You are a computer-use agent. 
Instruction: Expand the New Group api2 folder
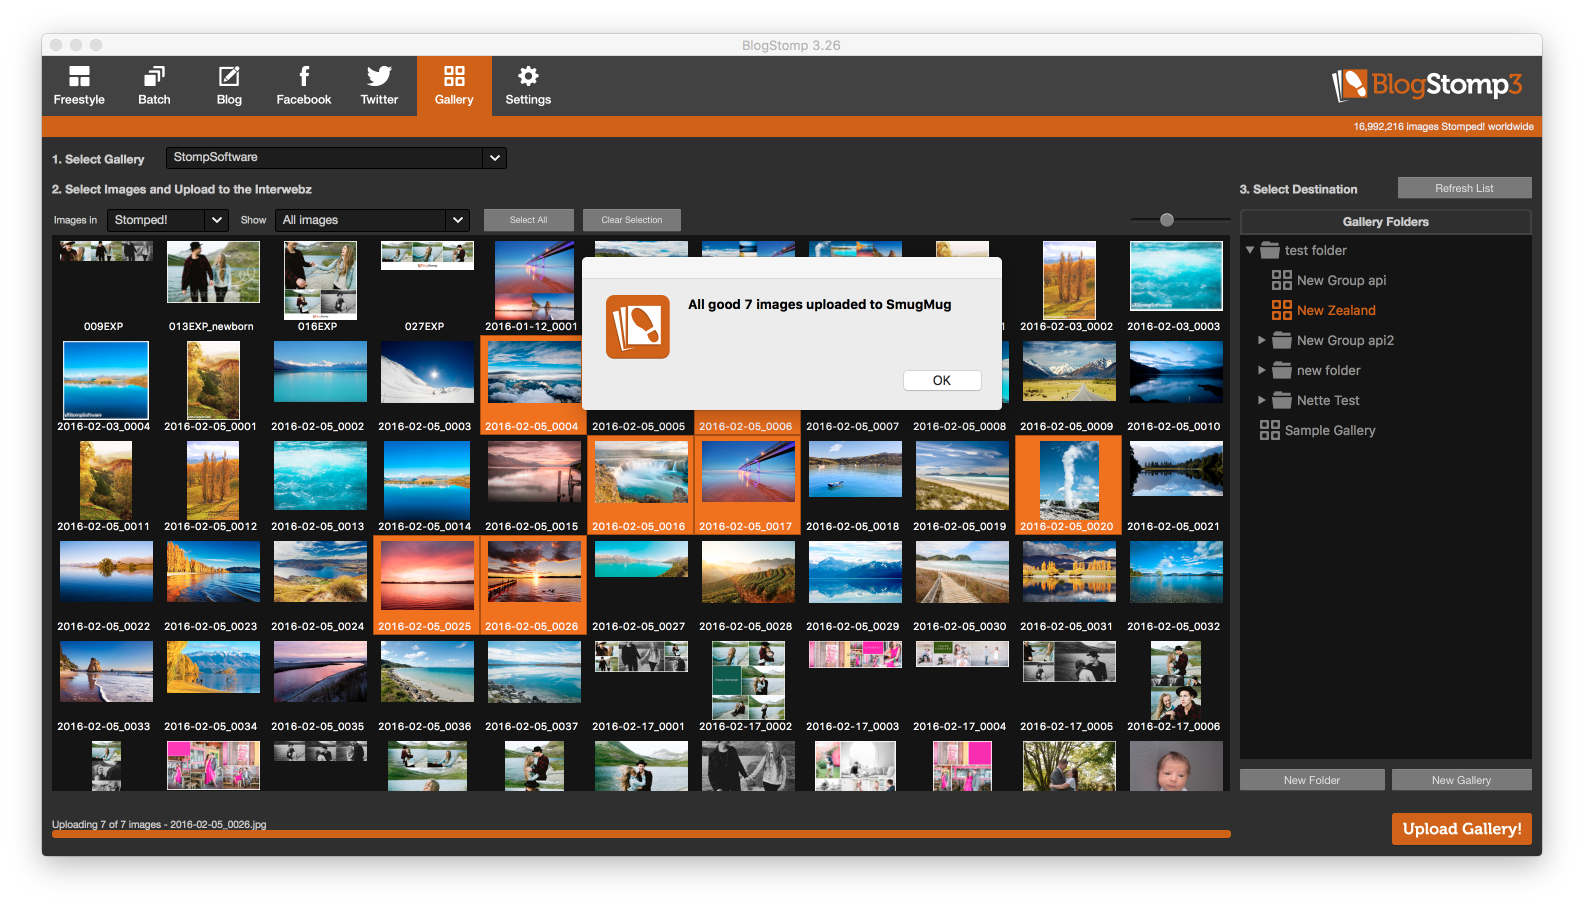click(x=1262, y=340)
